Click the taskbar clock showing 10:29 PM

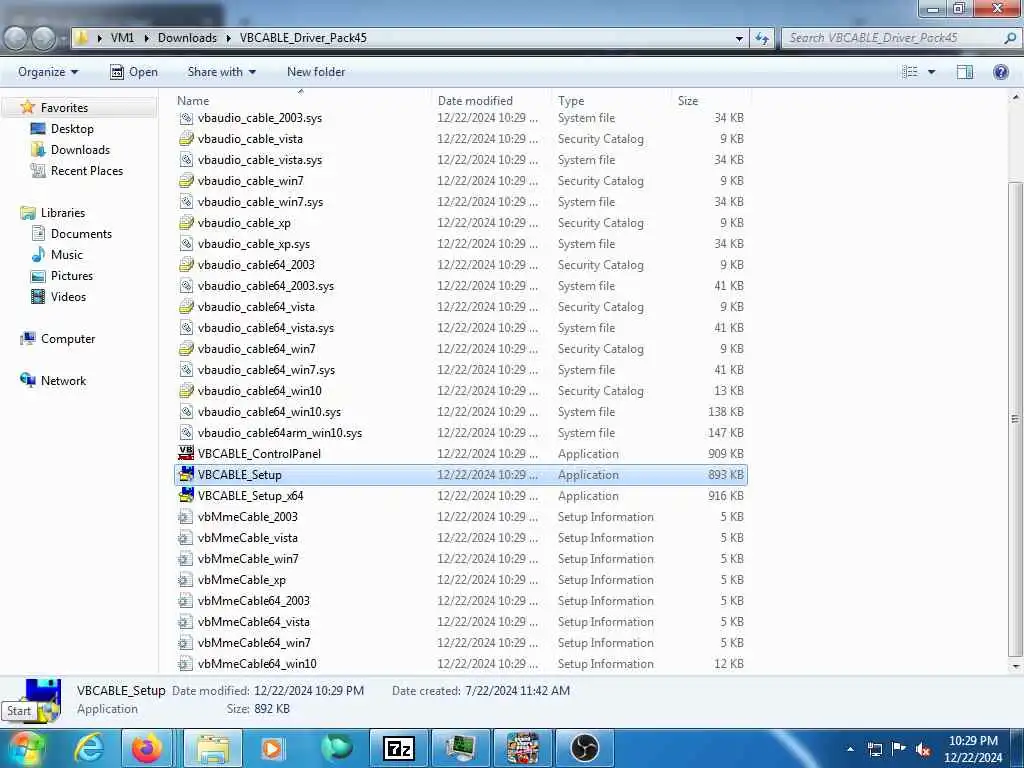tap(973, 749)
